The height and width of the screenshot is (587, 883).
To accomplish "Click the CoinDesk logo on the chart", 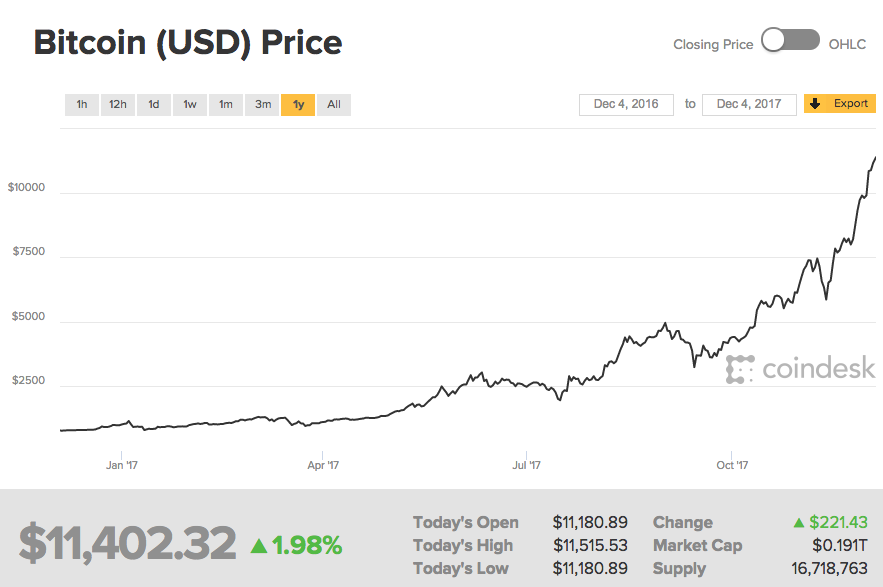I will (x=799, y=369).
